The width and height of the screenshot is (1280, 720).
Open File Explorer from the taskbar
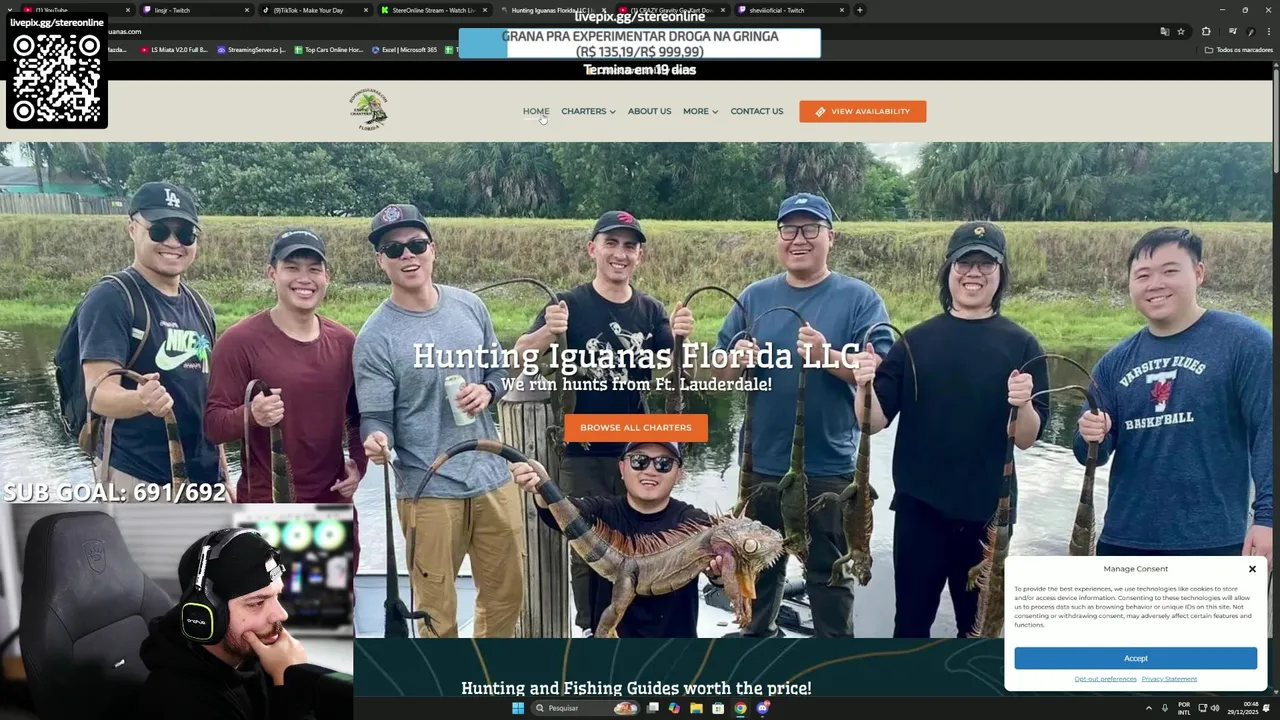696,708
